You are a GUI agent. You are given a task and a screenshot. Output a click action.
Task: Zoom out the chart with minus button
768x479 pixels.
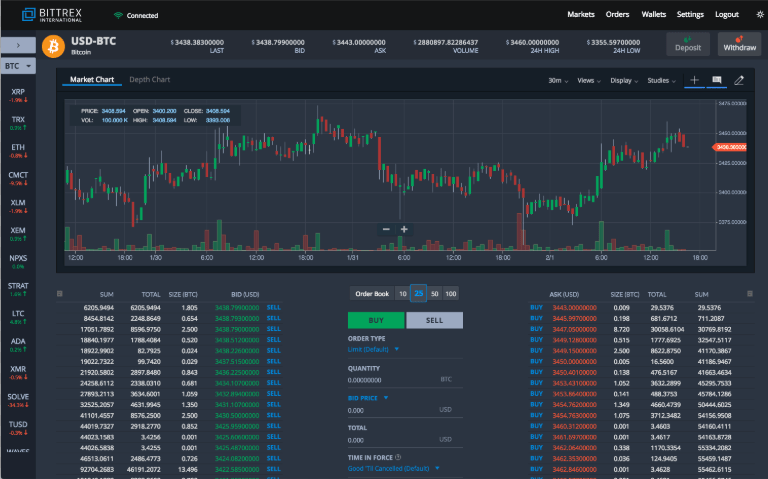(386, 229)
